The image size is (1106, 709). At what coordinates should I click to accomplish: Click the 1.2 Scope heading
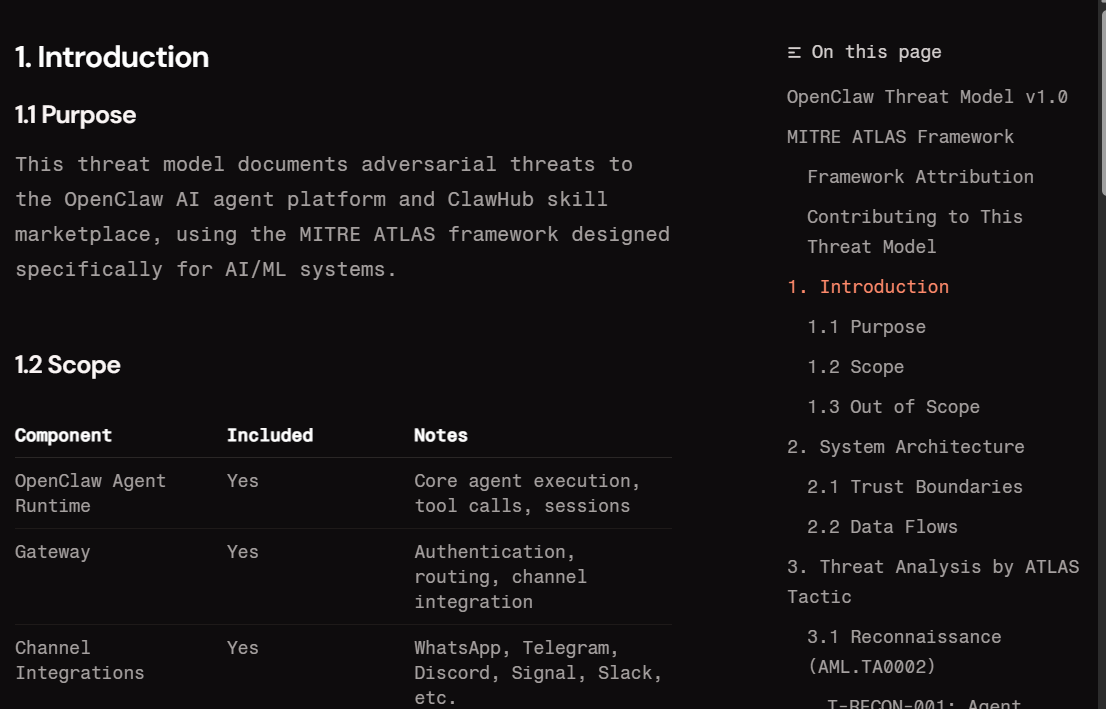[x=68, y=365]
